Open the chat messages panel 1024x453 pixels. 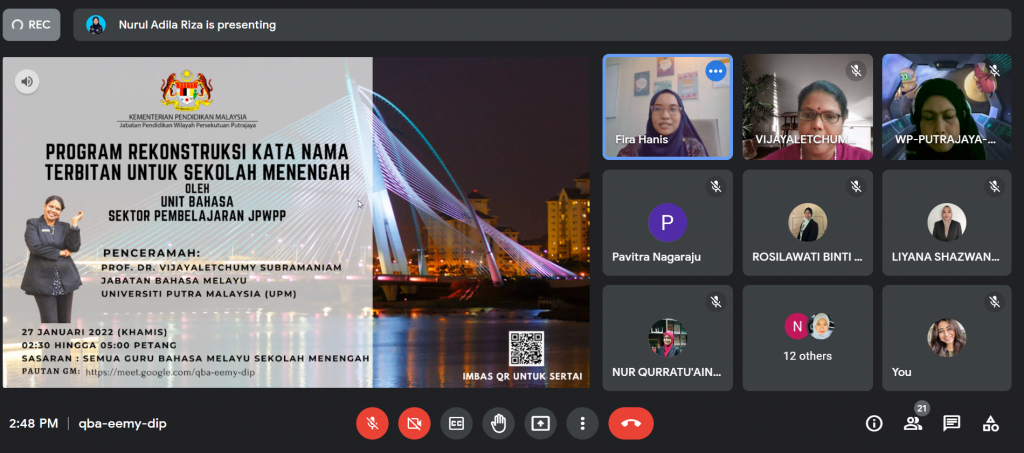pyautogui.click(x=952, y=423)
